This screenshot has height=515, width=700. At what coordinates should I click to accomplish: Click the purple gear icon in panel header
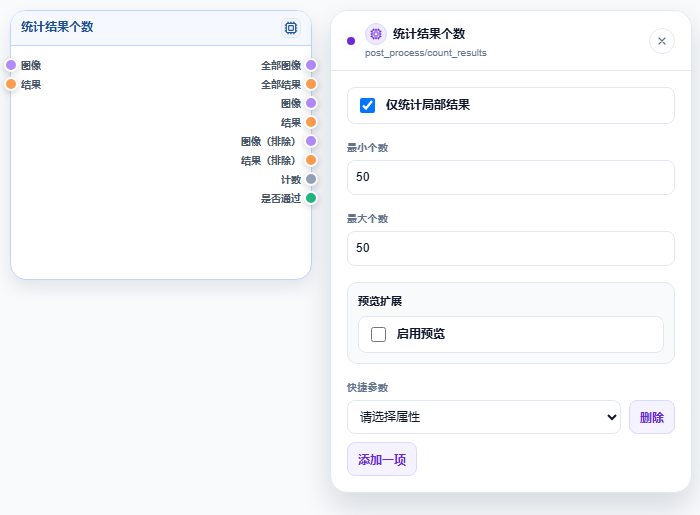tap(376, 34)
